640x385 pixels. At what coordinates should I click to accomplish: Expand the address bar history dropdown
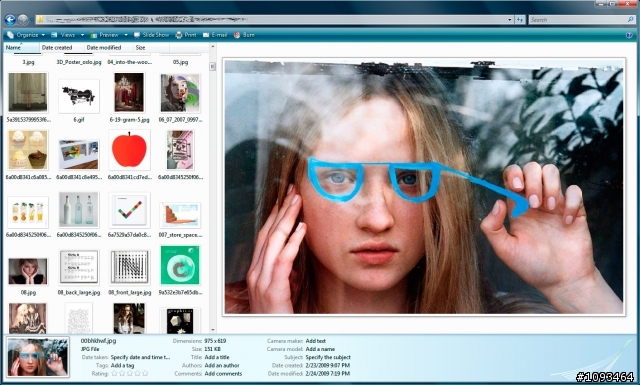coord(509,20)
